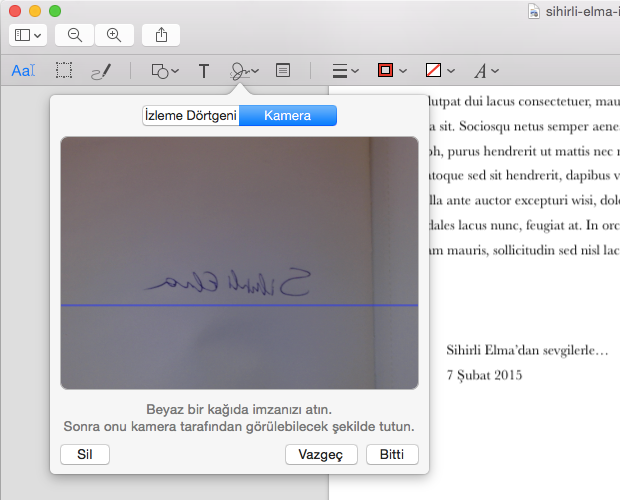Open the Share toolbar button

pyautogui.click(x=162, y=35)
